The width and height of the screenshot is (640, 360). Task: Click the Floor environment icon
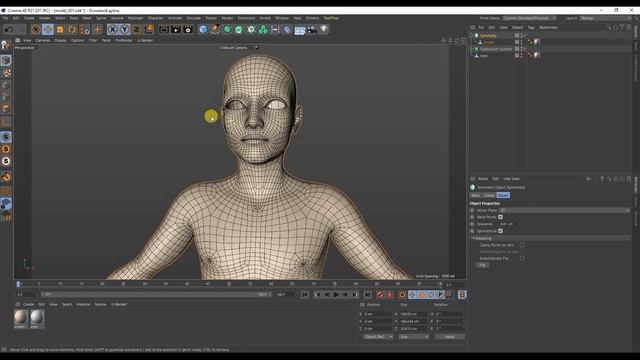[x=300, y=30]
